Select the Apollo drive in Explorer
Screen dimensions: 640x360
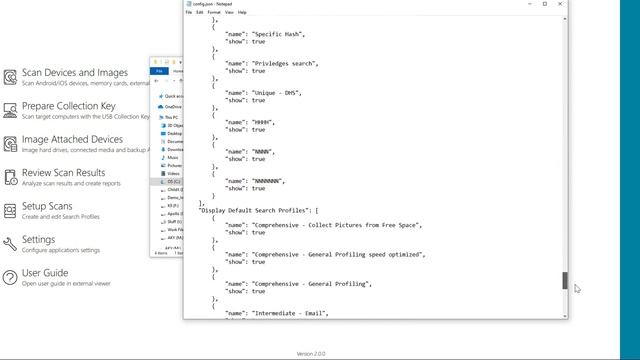(172, 213)
